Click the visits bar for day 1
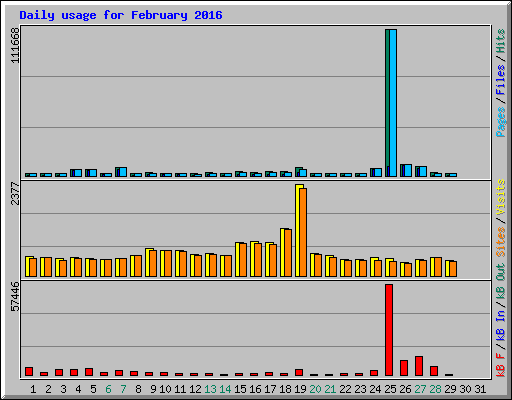512x400 pixels. 31,267
